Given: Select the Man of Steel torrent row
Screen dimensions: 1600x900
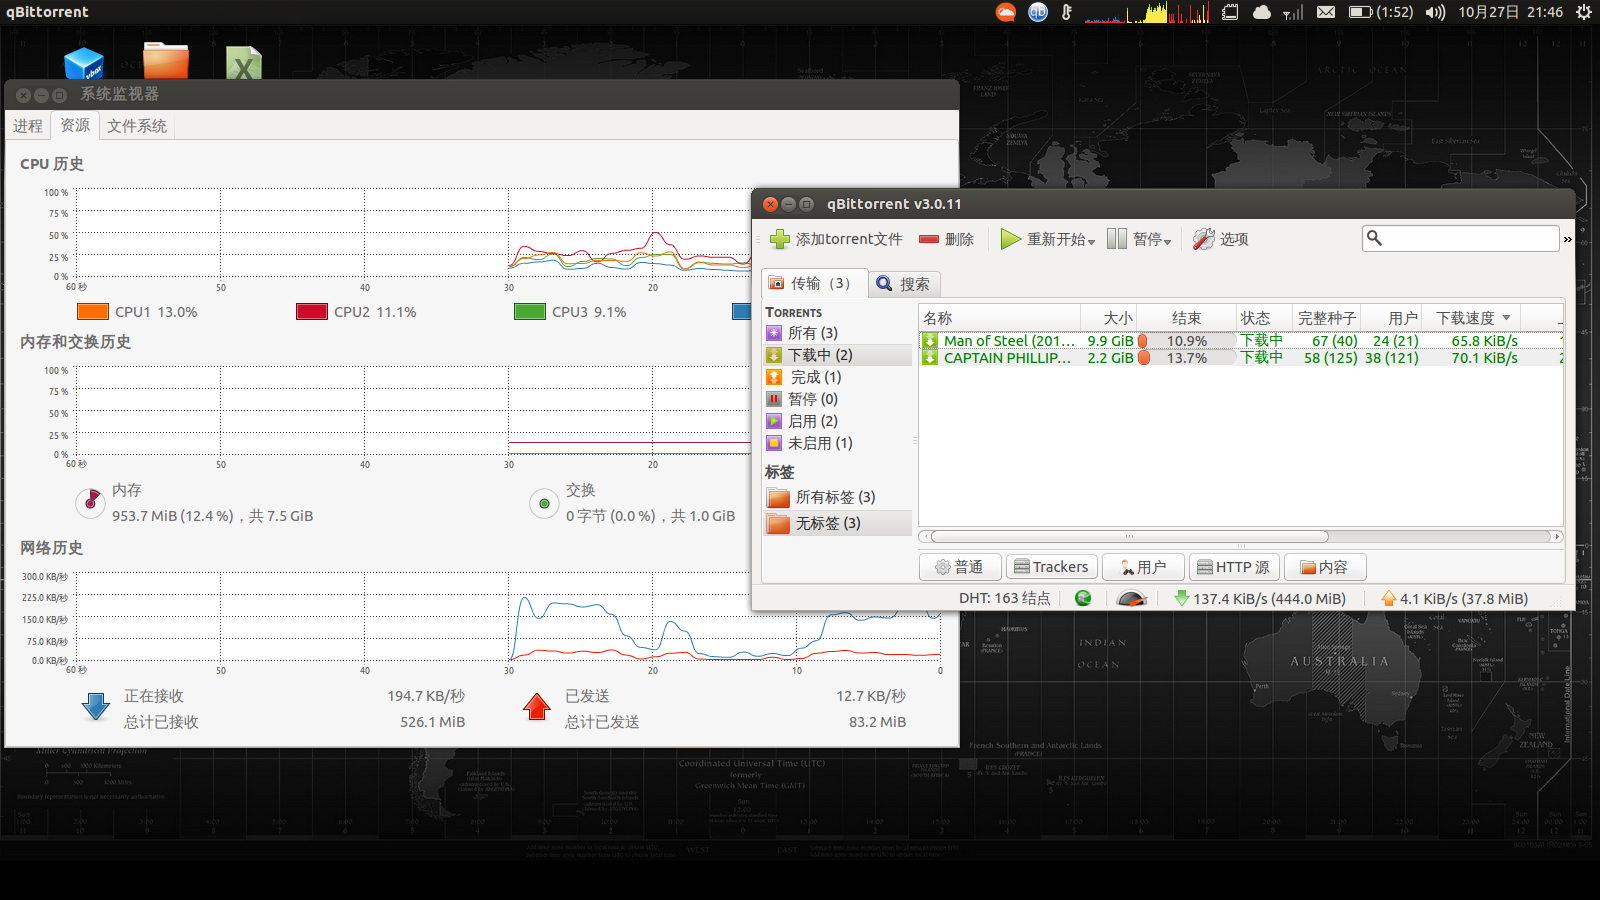Looking at the screenshot, I should pos(1240,341).
